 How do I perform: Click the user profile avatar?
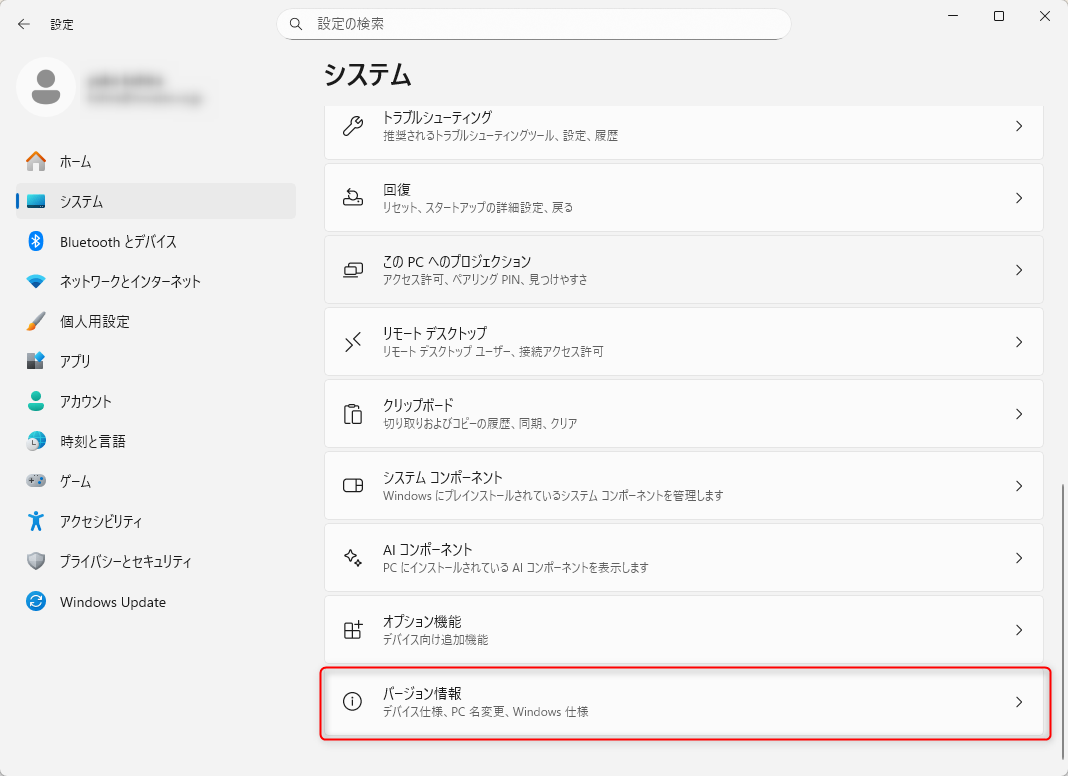click(x=46, y=87)
